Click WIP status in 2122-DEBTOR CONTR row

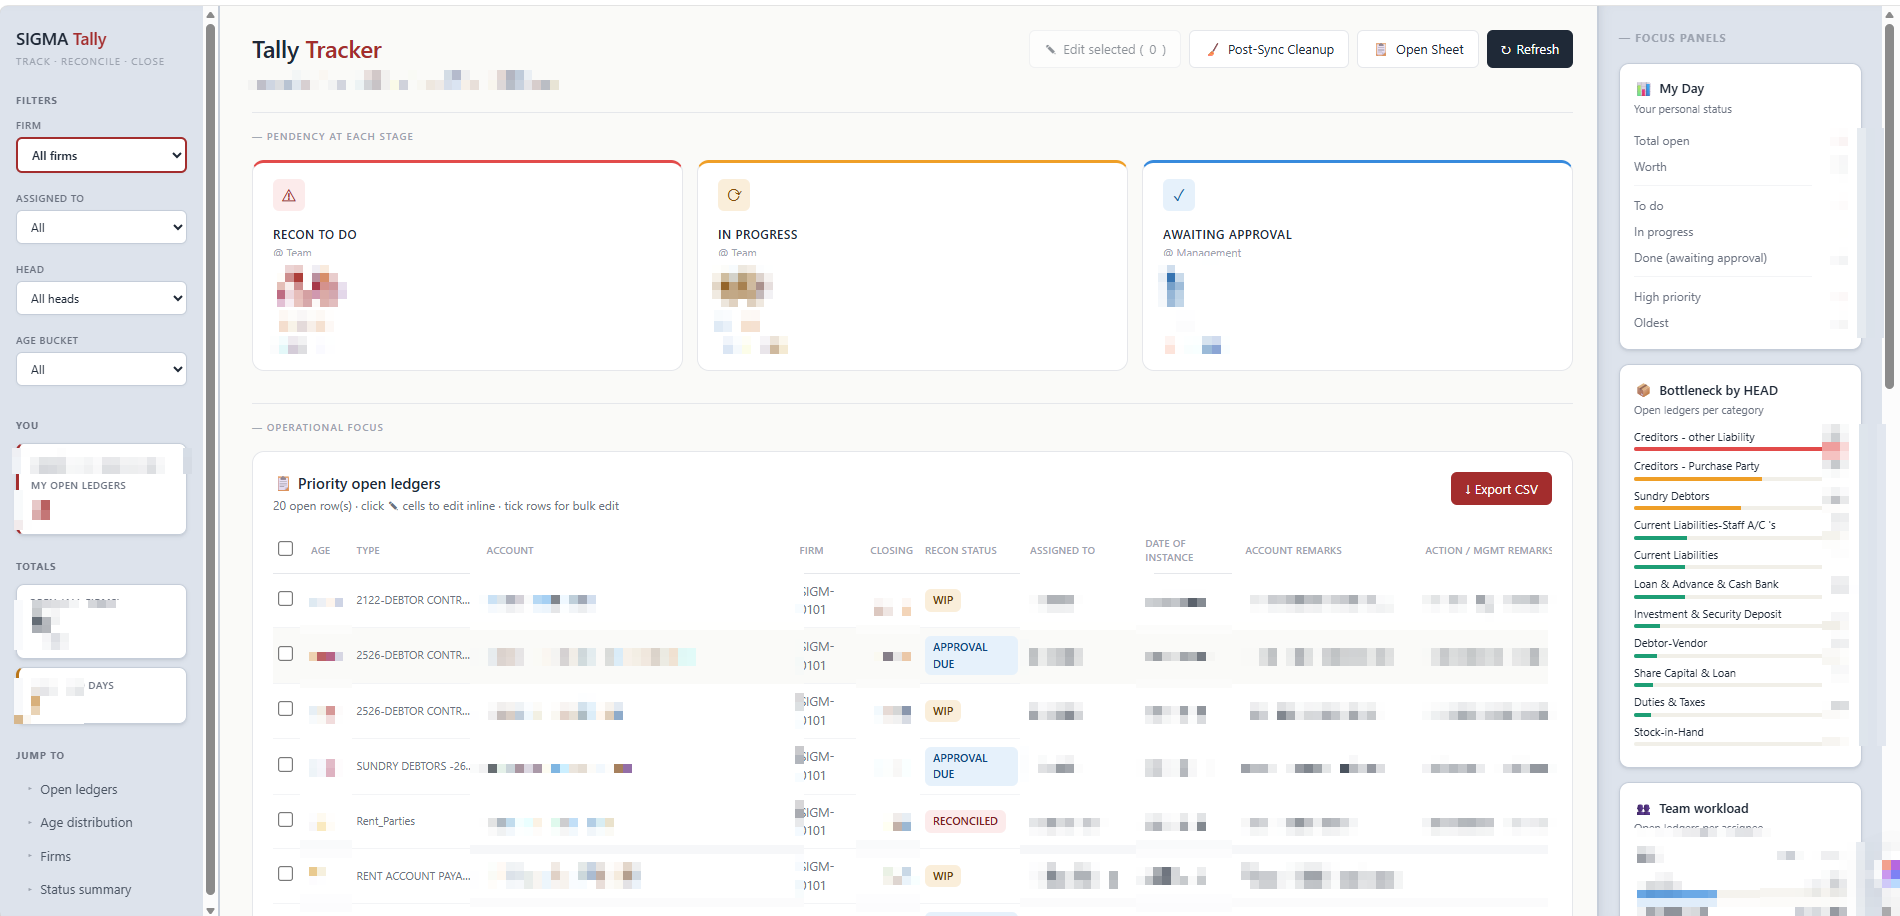[x=943, y=600]
